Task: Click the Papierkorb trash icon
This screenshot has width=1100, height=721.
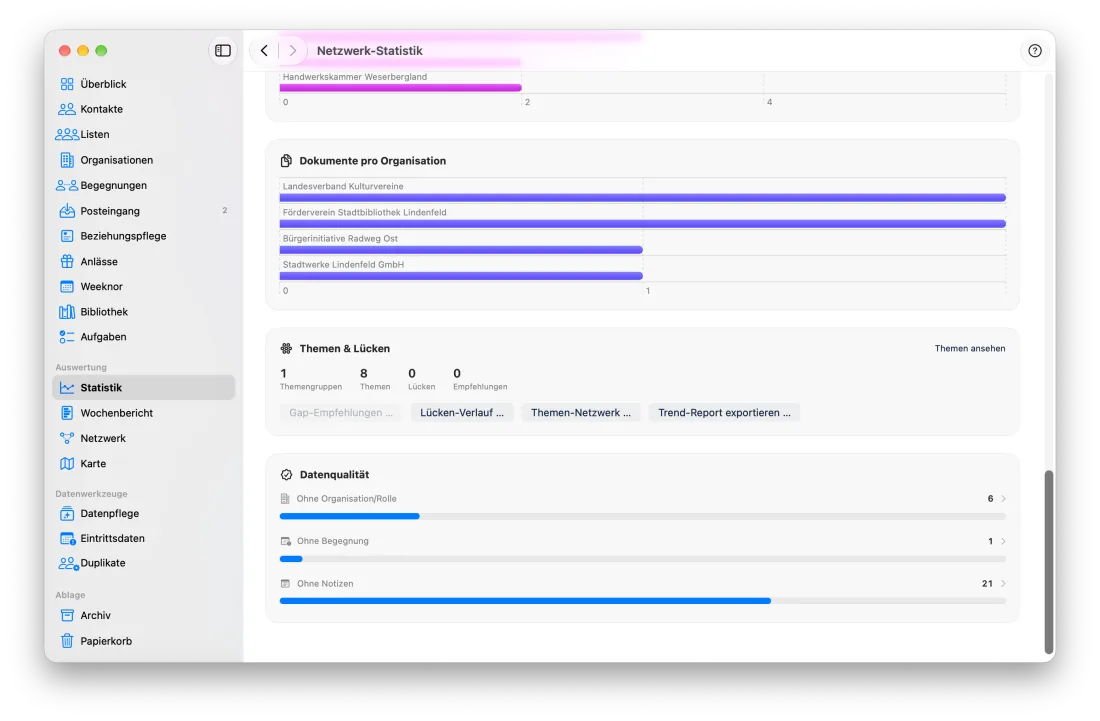Action: point(67,640)
